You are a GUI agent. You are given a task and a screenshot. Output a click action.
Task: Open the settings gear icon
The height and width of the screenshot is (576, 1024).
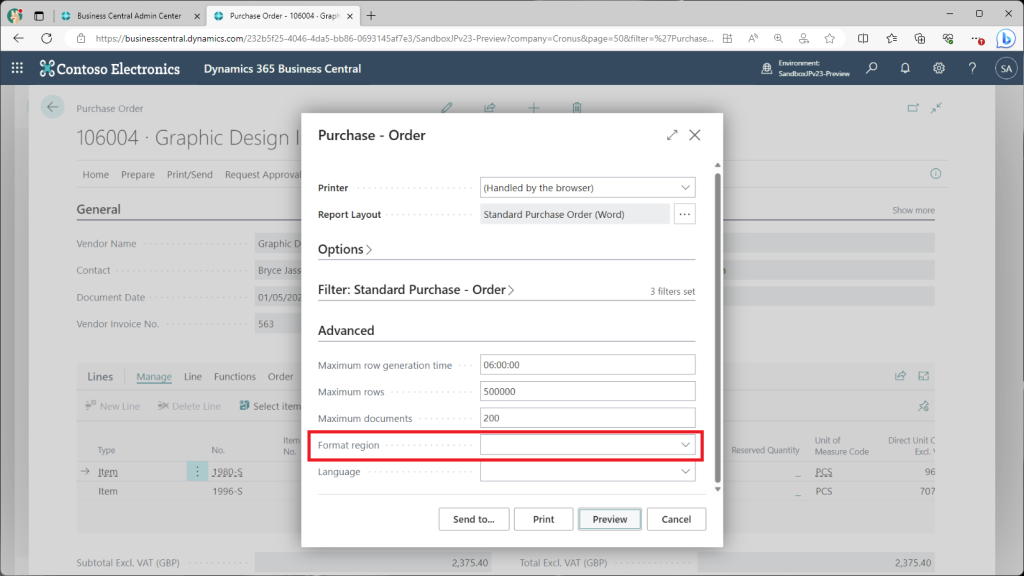pyautogui.click(x=939, y=68)
